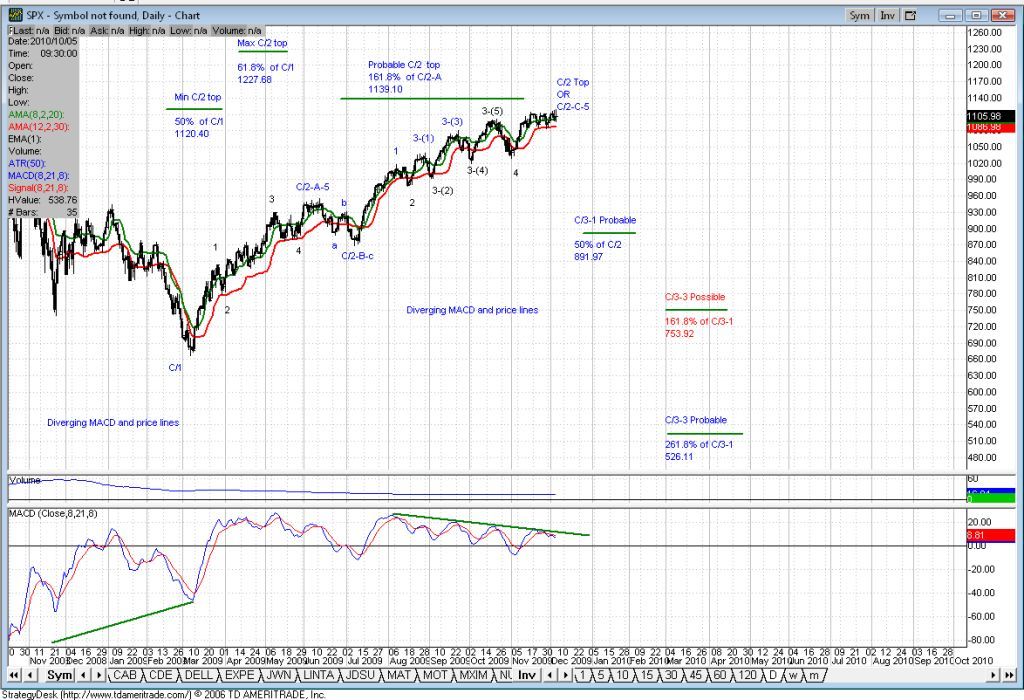The height and width of the screenshot is (700, 1024).
Task: Select the 15 minute interval tab
Action: click(x=647, y=675)
